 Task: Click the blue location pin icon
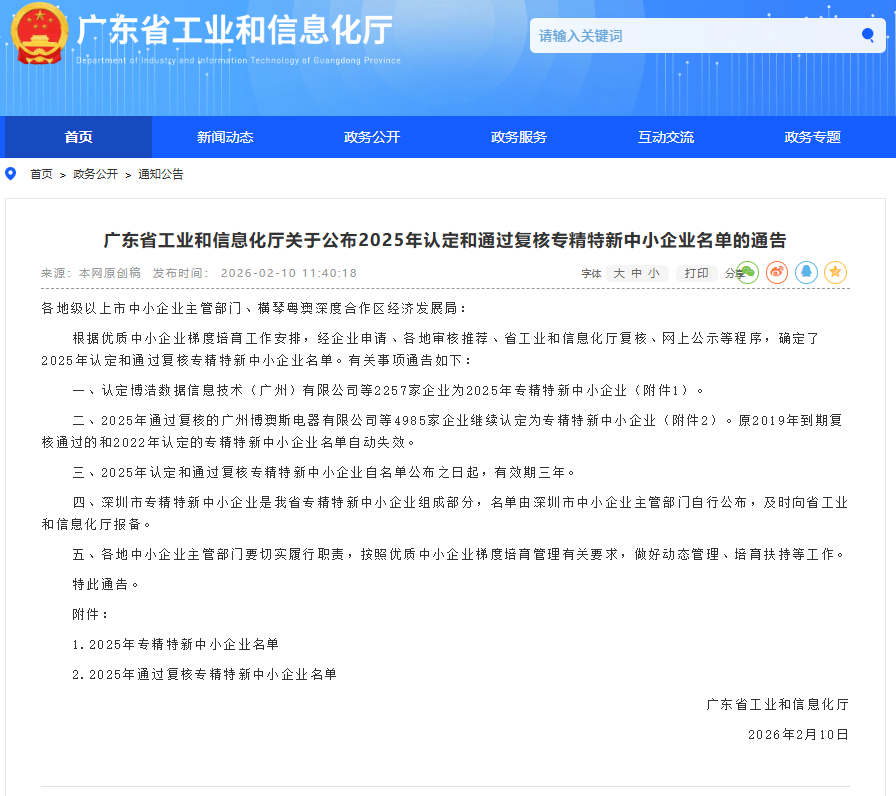pos(11,174)
